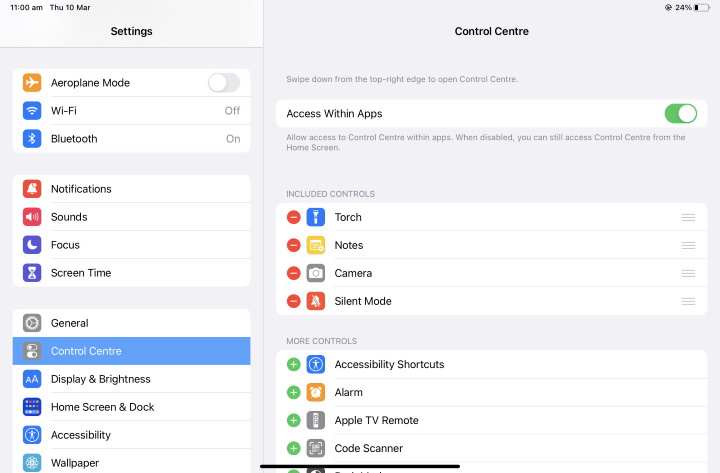This screenshot has height=473, width=720.
Task: Click the Notifications bell icon
Action: (x=32, y=189)
